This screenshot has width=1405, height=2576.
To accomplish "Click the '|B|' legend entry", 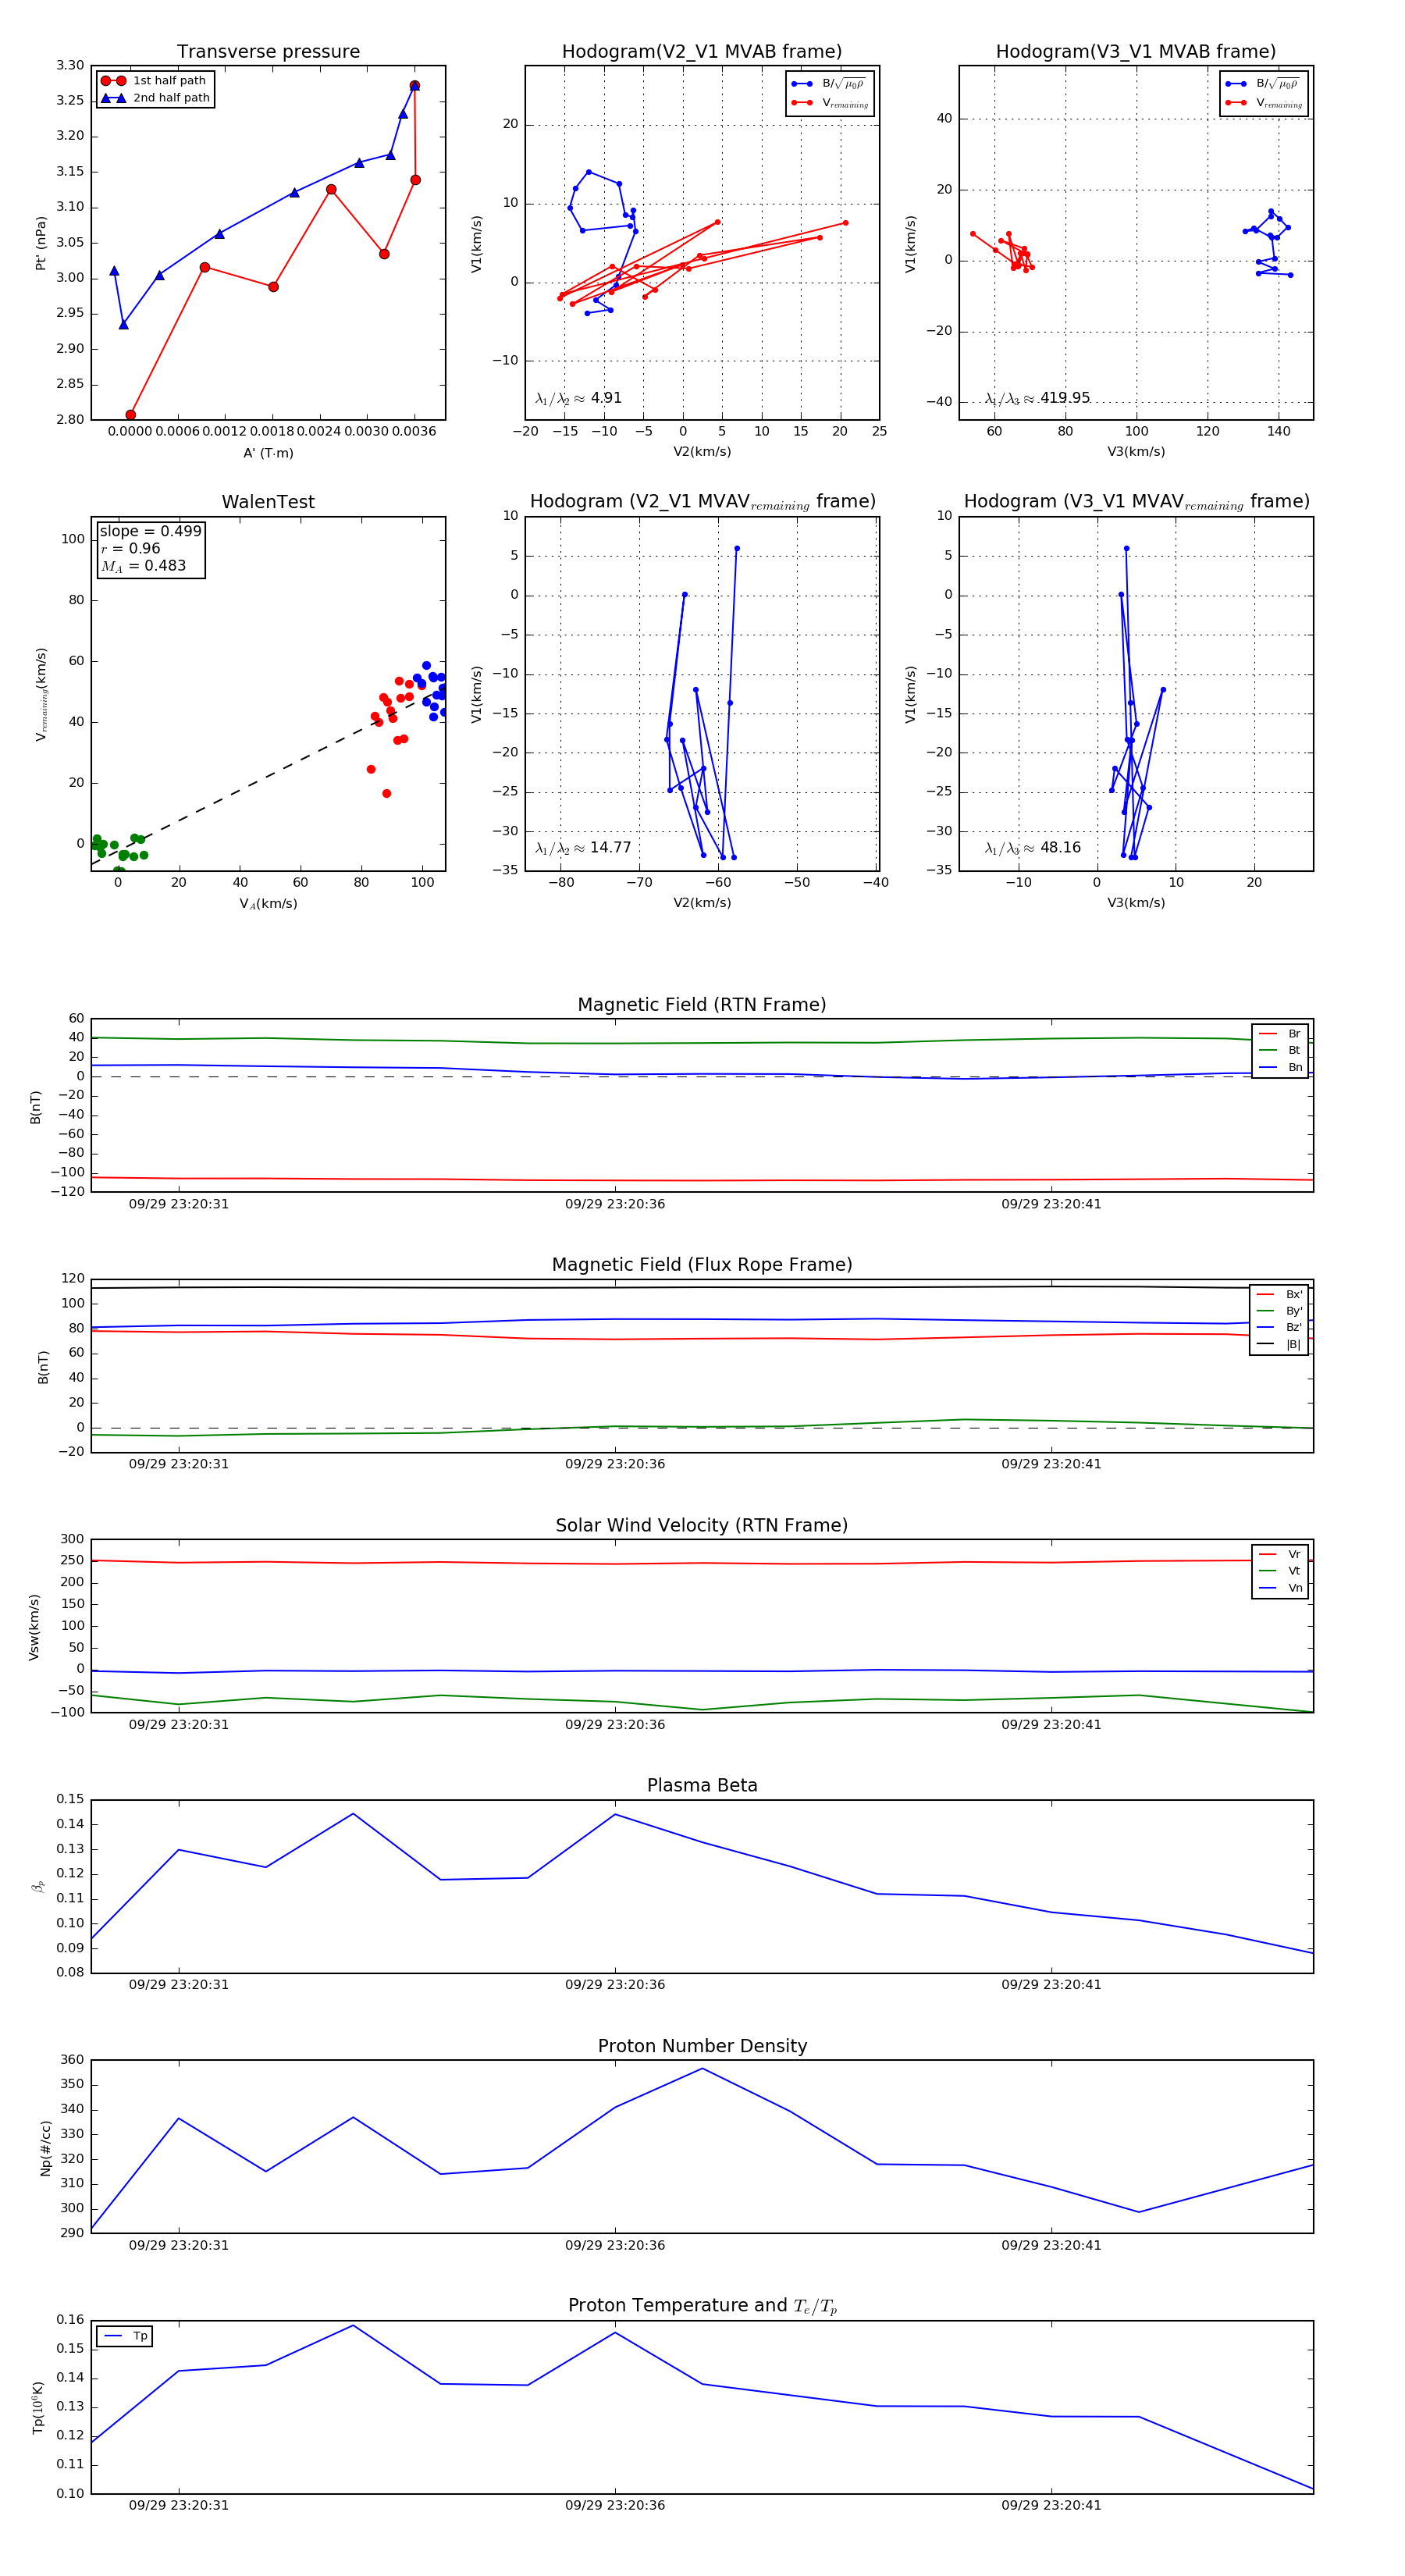I will point(1279,1344).
